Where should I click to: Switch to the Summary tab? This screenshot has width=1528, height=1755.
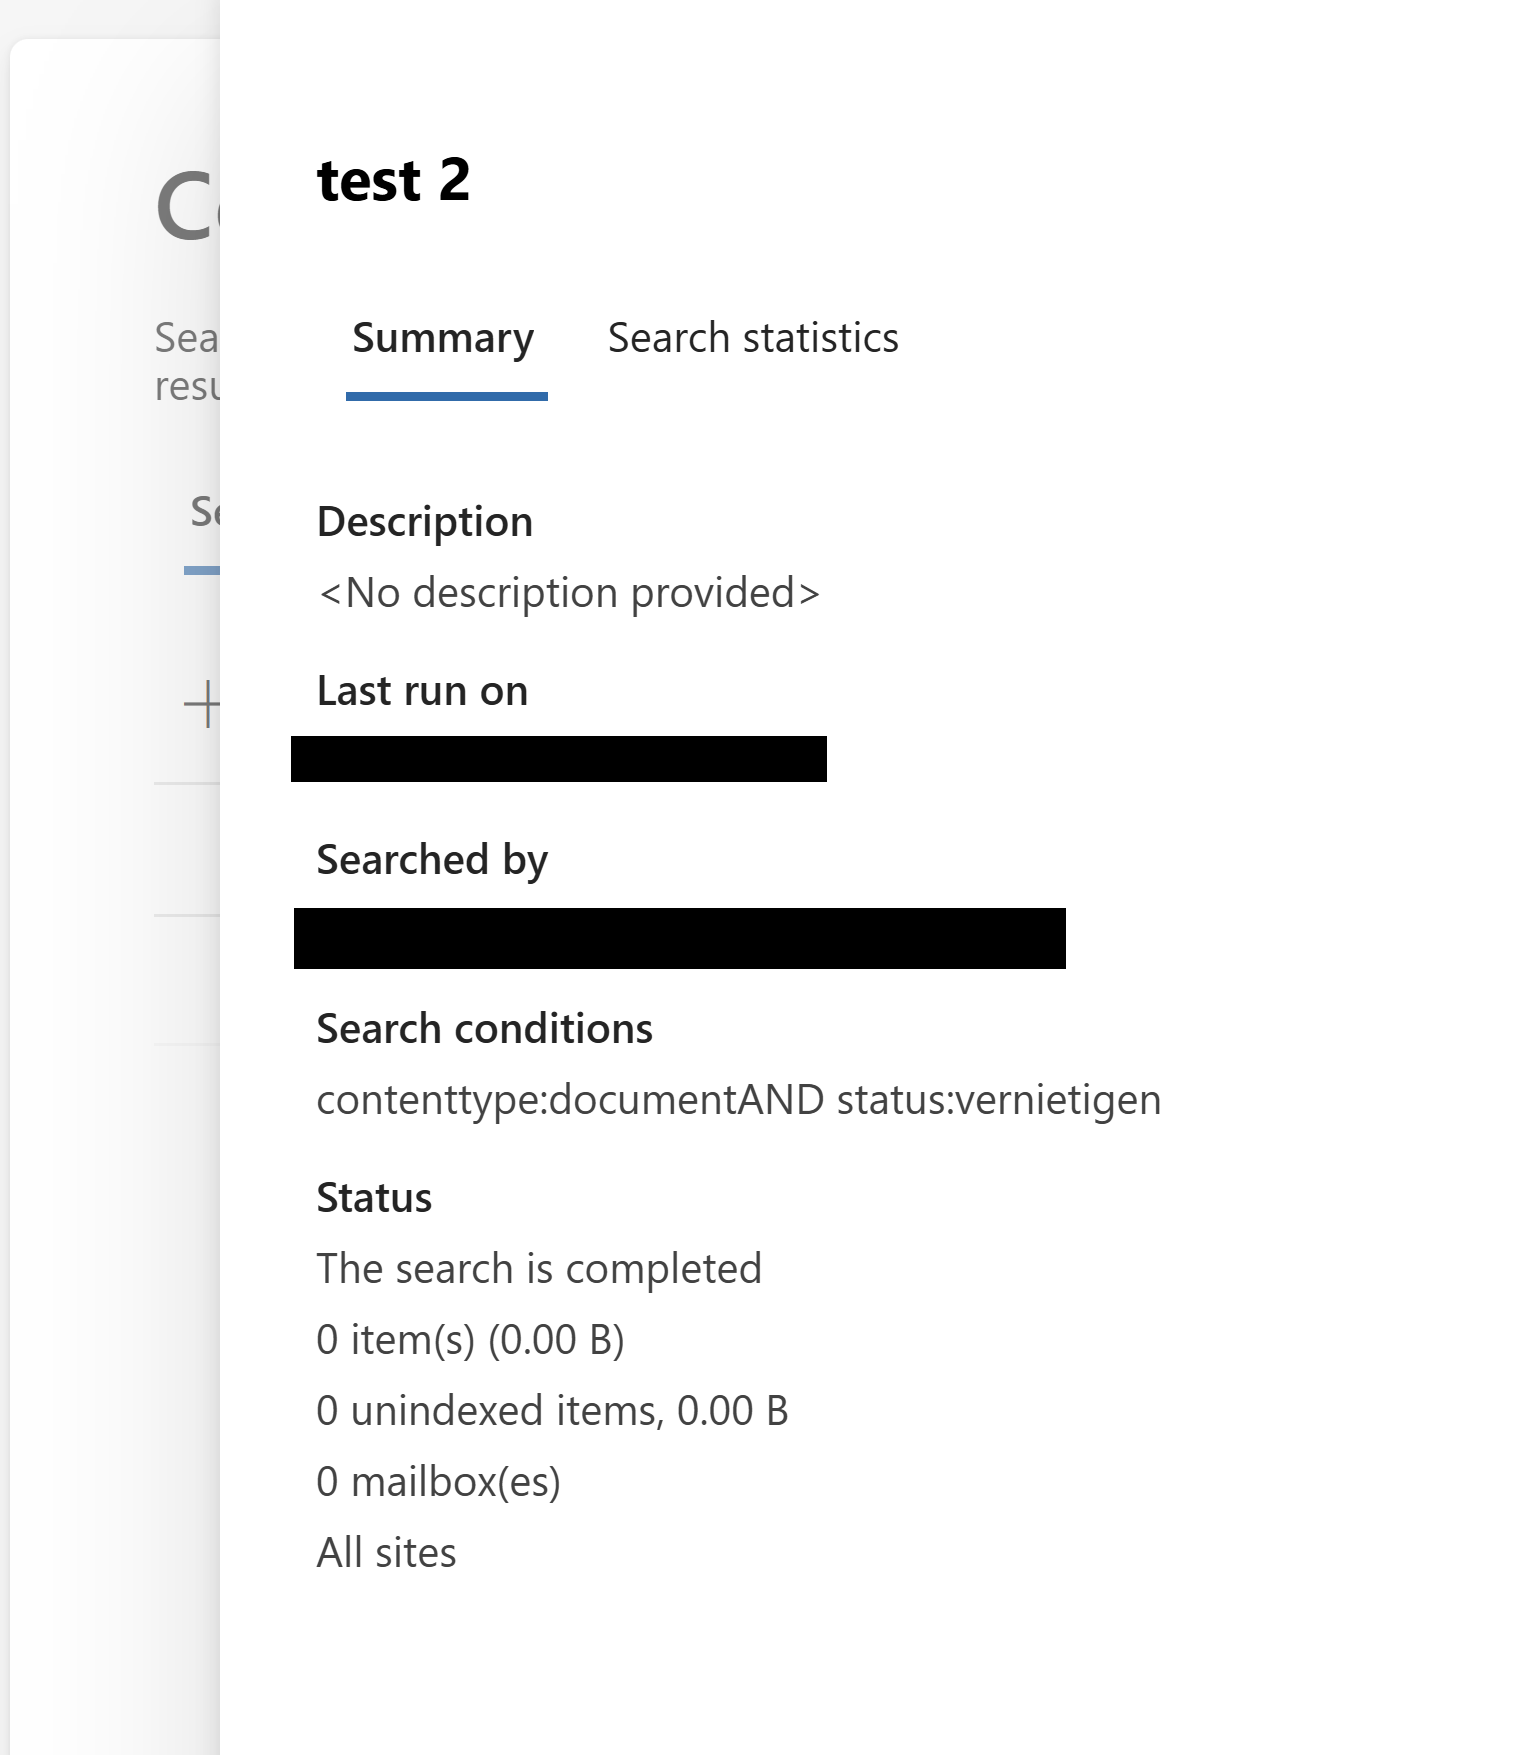(443, 339)
